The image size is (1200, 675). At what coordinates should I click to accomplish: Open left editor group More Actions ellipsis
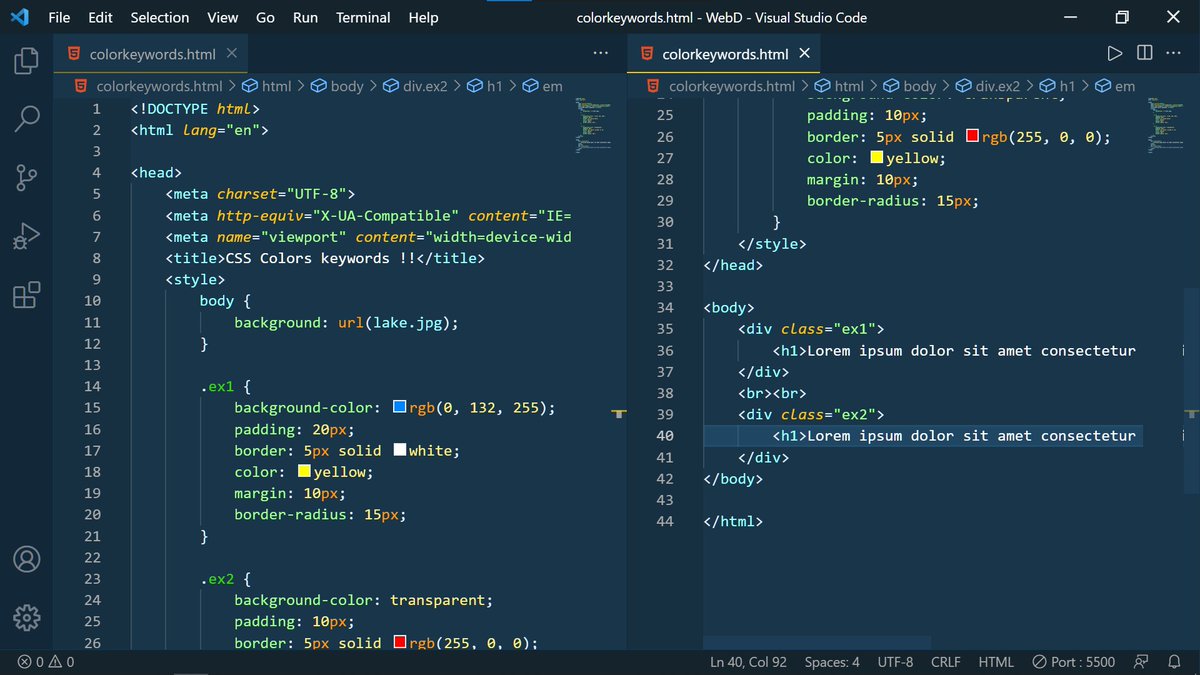[x=600, y=53]
